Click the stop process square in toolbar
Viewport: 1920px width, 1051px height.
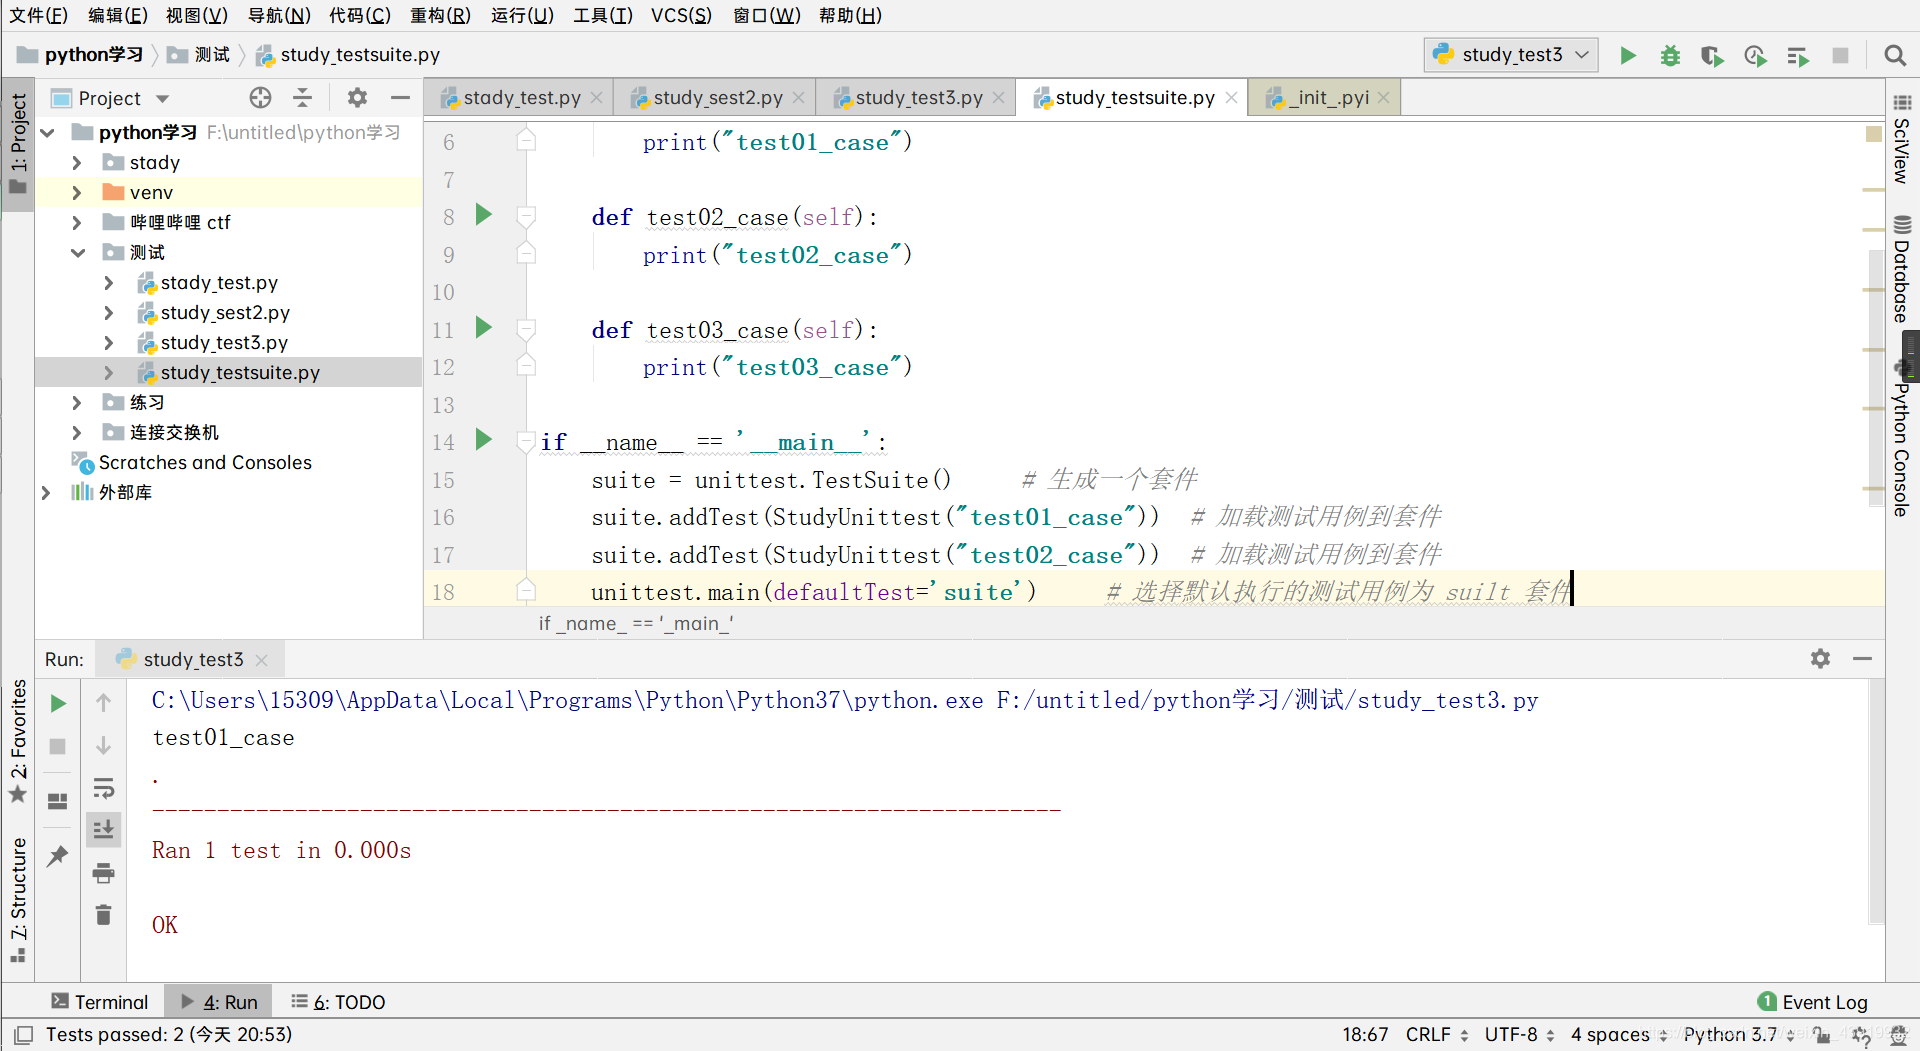pyautogui.click(x=1840, y=55)
